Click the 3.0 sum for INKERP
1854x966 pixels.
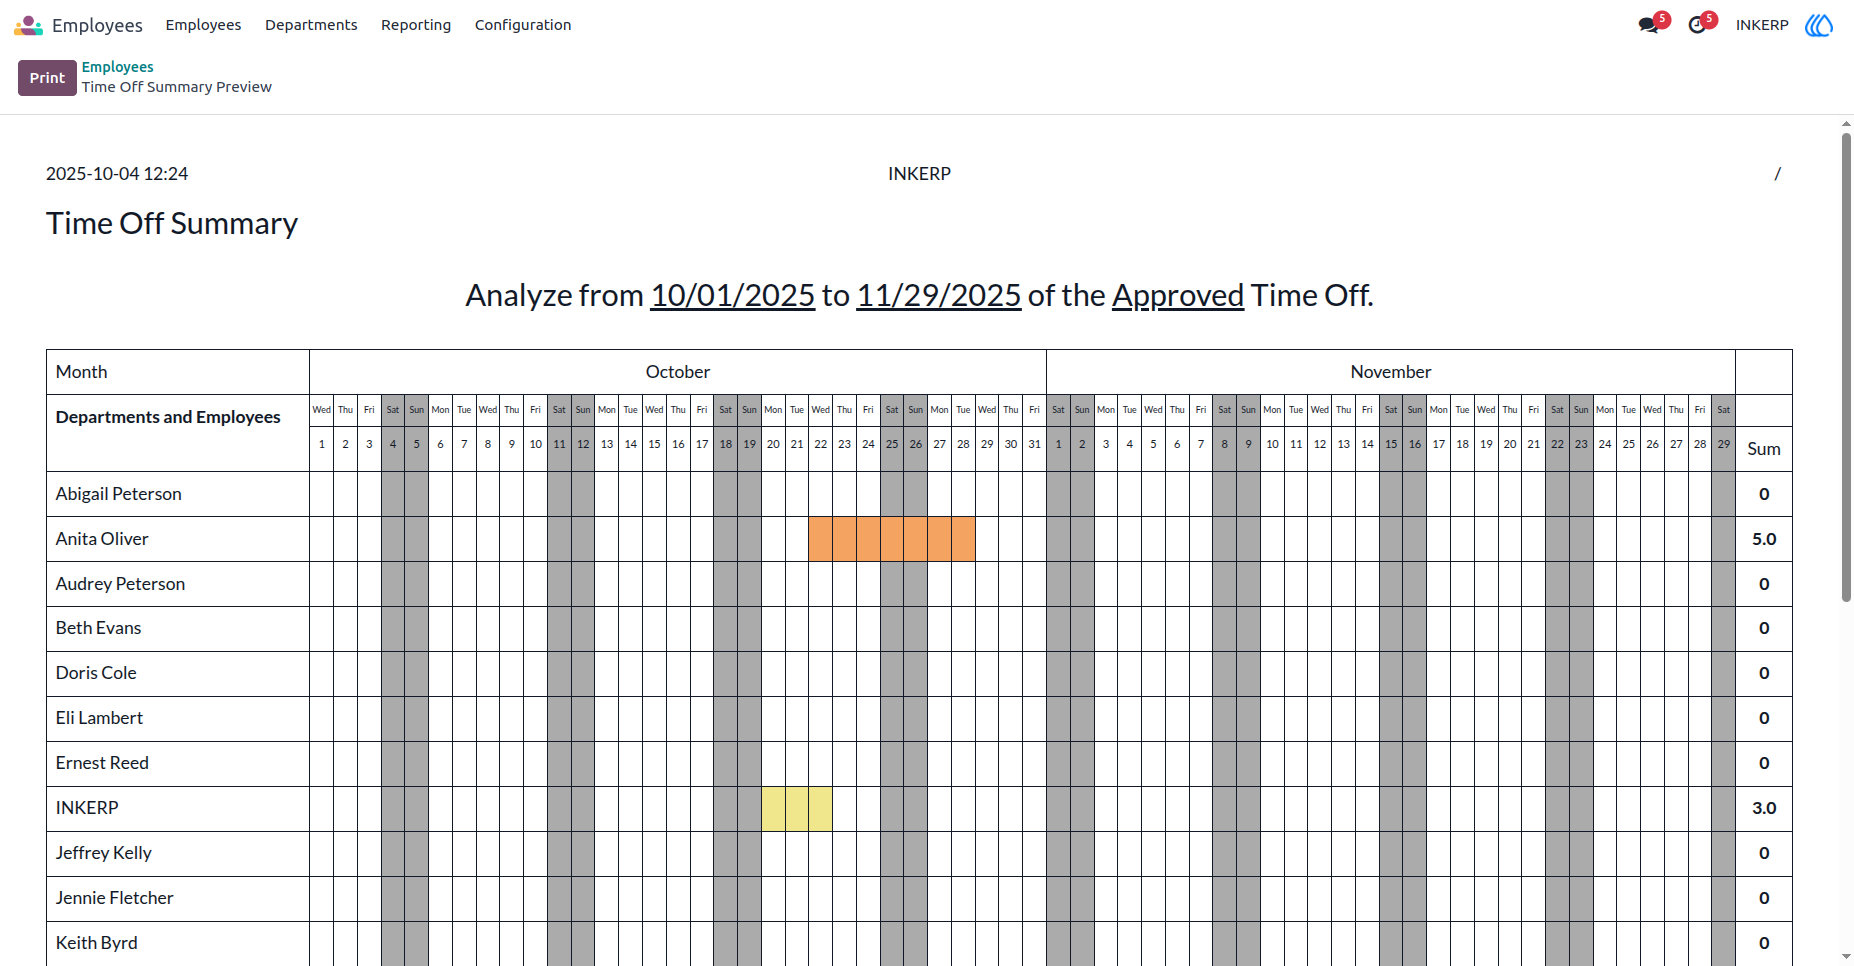pos(1764,808)
